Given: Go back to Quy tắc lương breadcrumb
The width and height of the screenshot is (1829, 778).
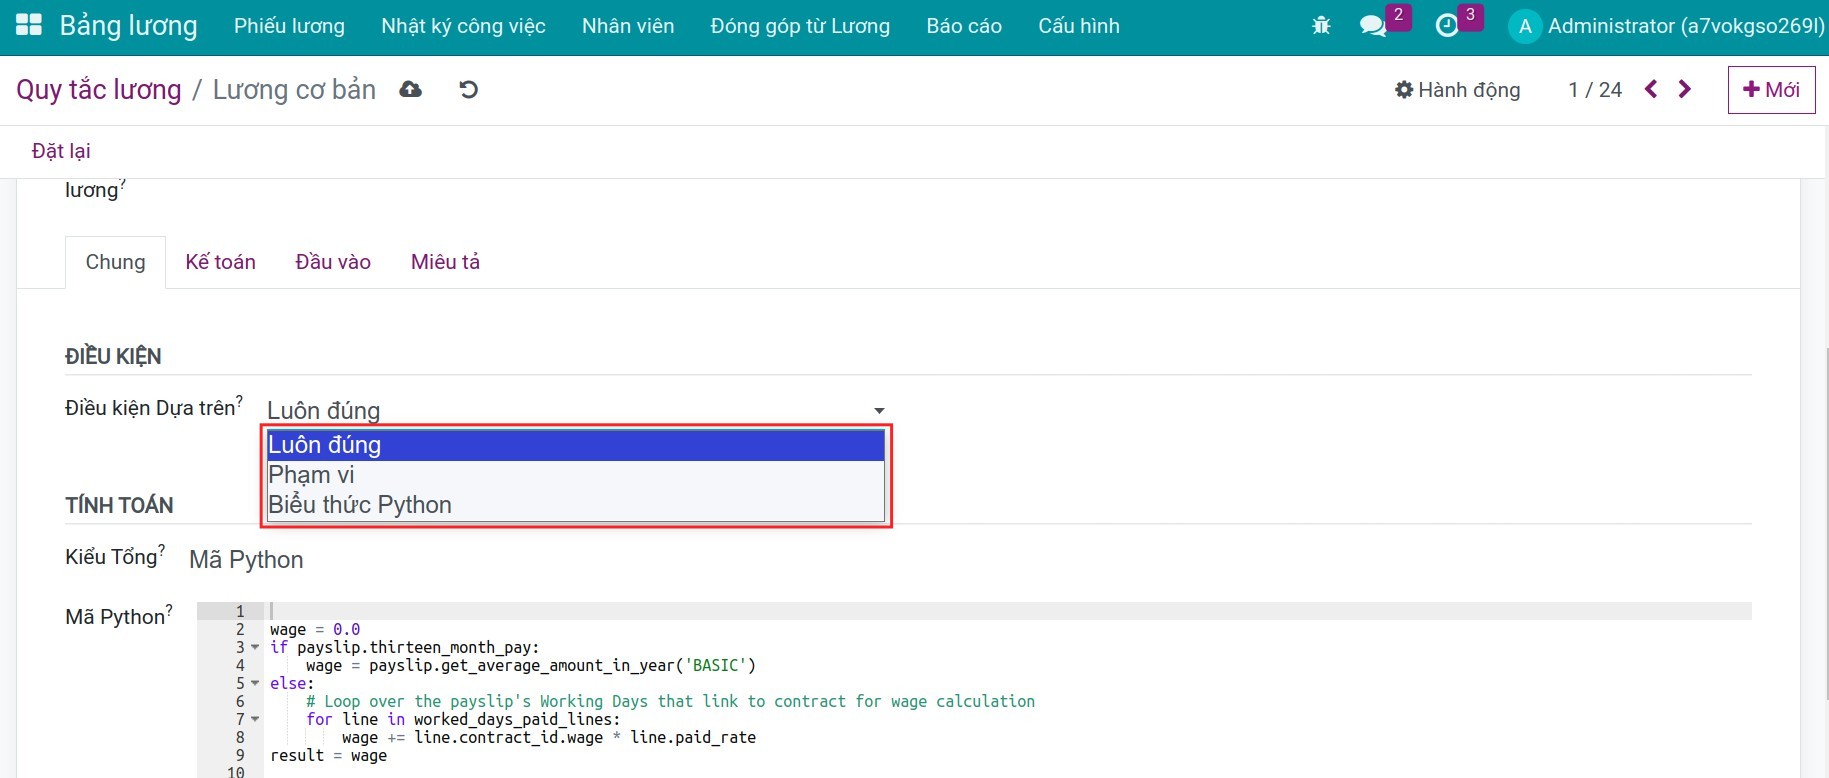Looking at the screenshot, I should click(99, 90).
